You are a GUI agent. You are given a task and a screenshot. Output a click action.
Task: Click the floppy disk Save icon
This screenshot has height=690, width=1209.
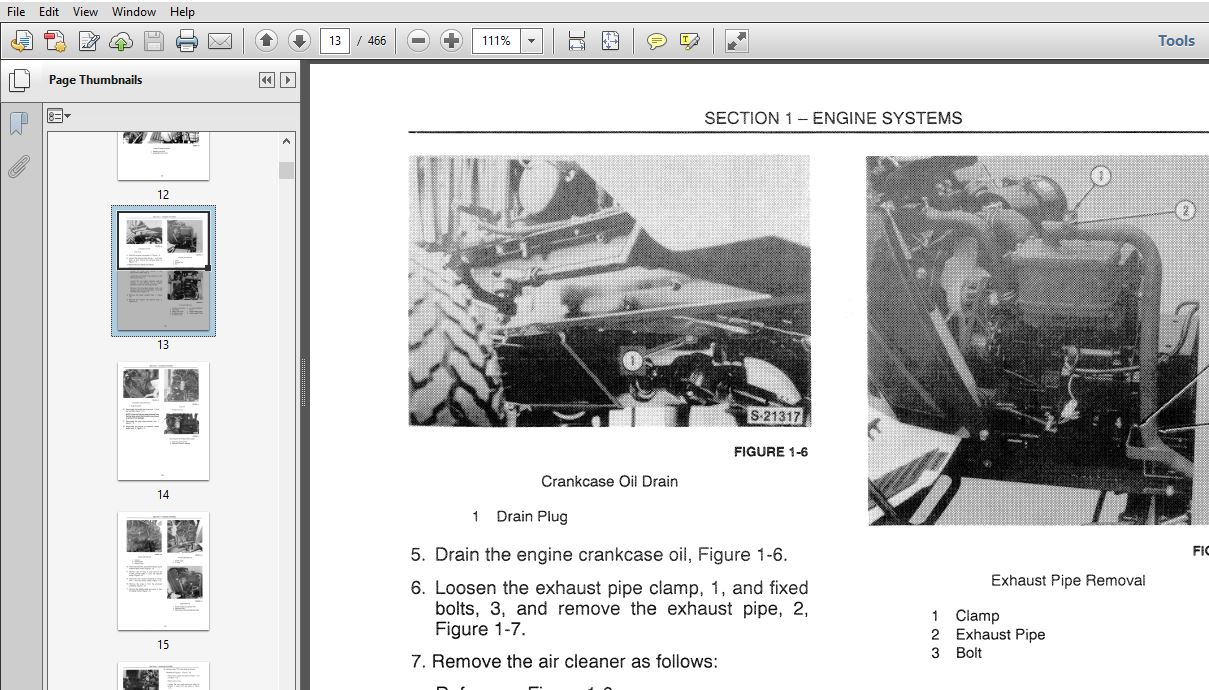pyautogui.click(x=154, y=41)
